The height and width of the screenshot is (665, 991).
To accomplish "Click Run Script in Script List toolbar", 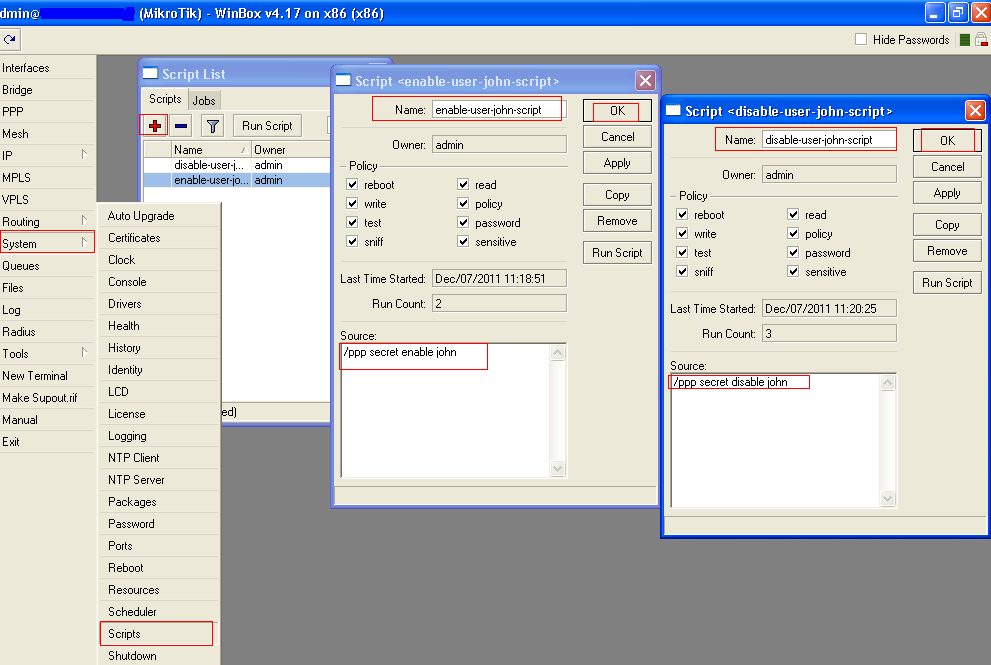I will [267, 126].
